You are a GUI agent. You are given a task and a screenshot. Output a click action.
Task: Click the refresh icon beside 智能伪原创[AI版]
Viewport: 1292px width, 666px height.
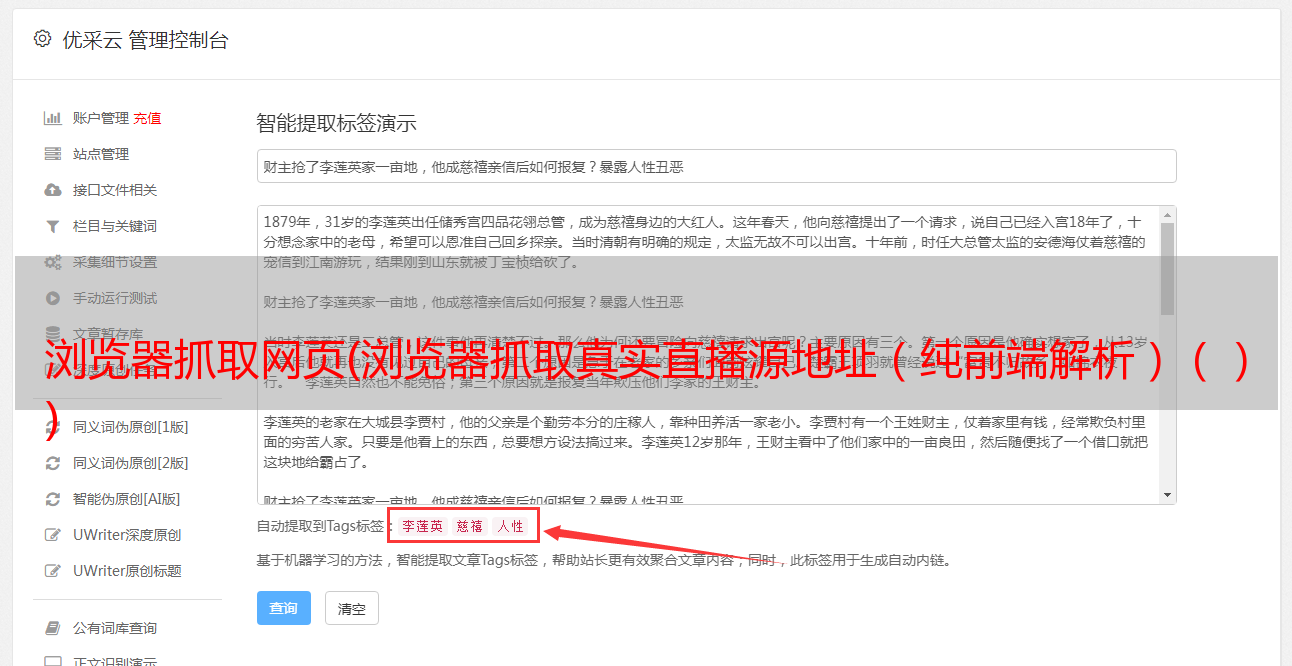click(52, 499)
